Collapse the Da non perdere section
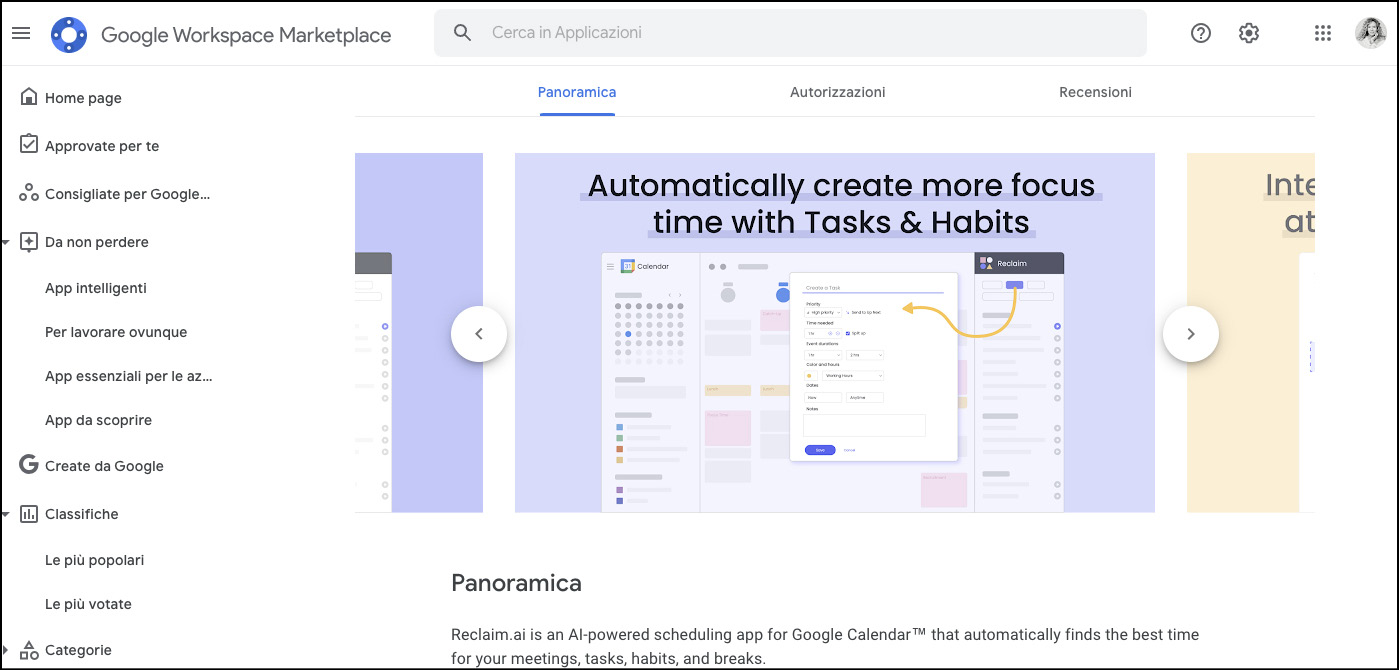Screen dimensions: 1399x670 pos(6,242)
